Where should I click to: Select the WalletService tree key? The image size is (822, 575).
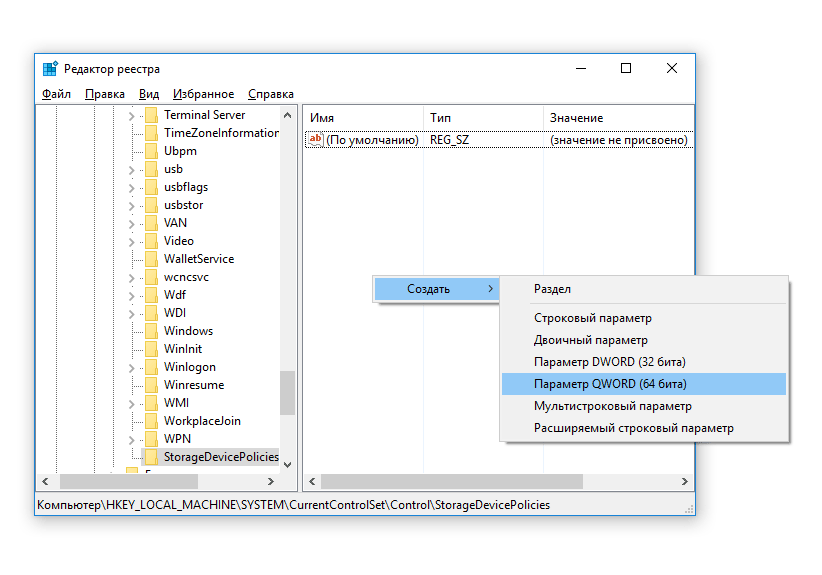pyautogui.click(x=198, y=259)
